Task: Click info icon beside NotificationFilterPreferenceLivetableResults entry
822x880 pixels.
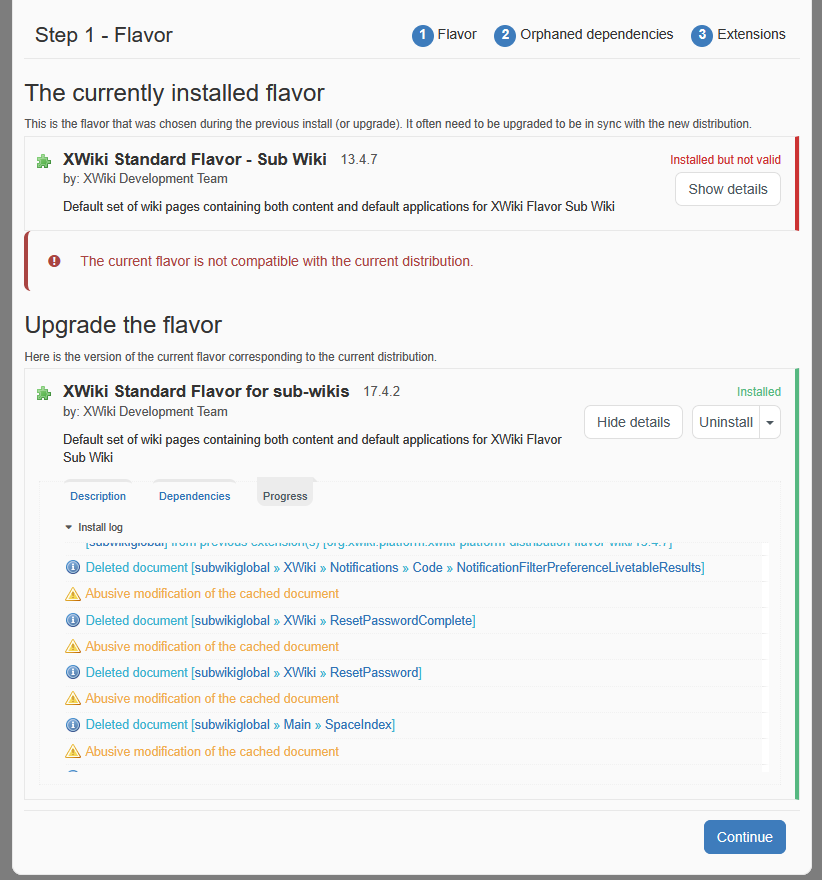Action: click(x=73, y=567)
